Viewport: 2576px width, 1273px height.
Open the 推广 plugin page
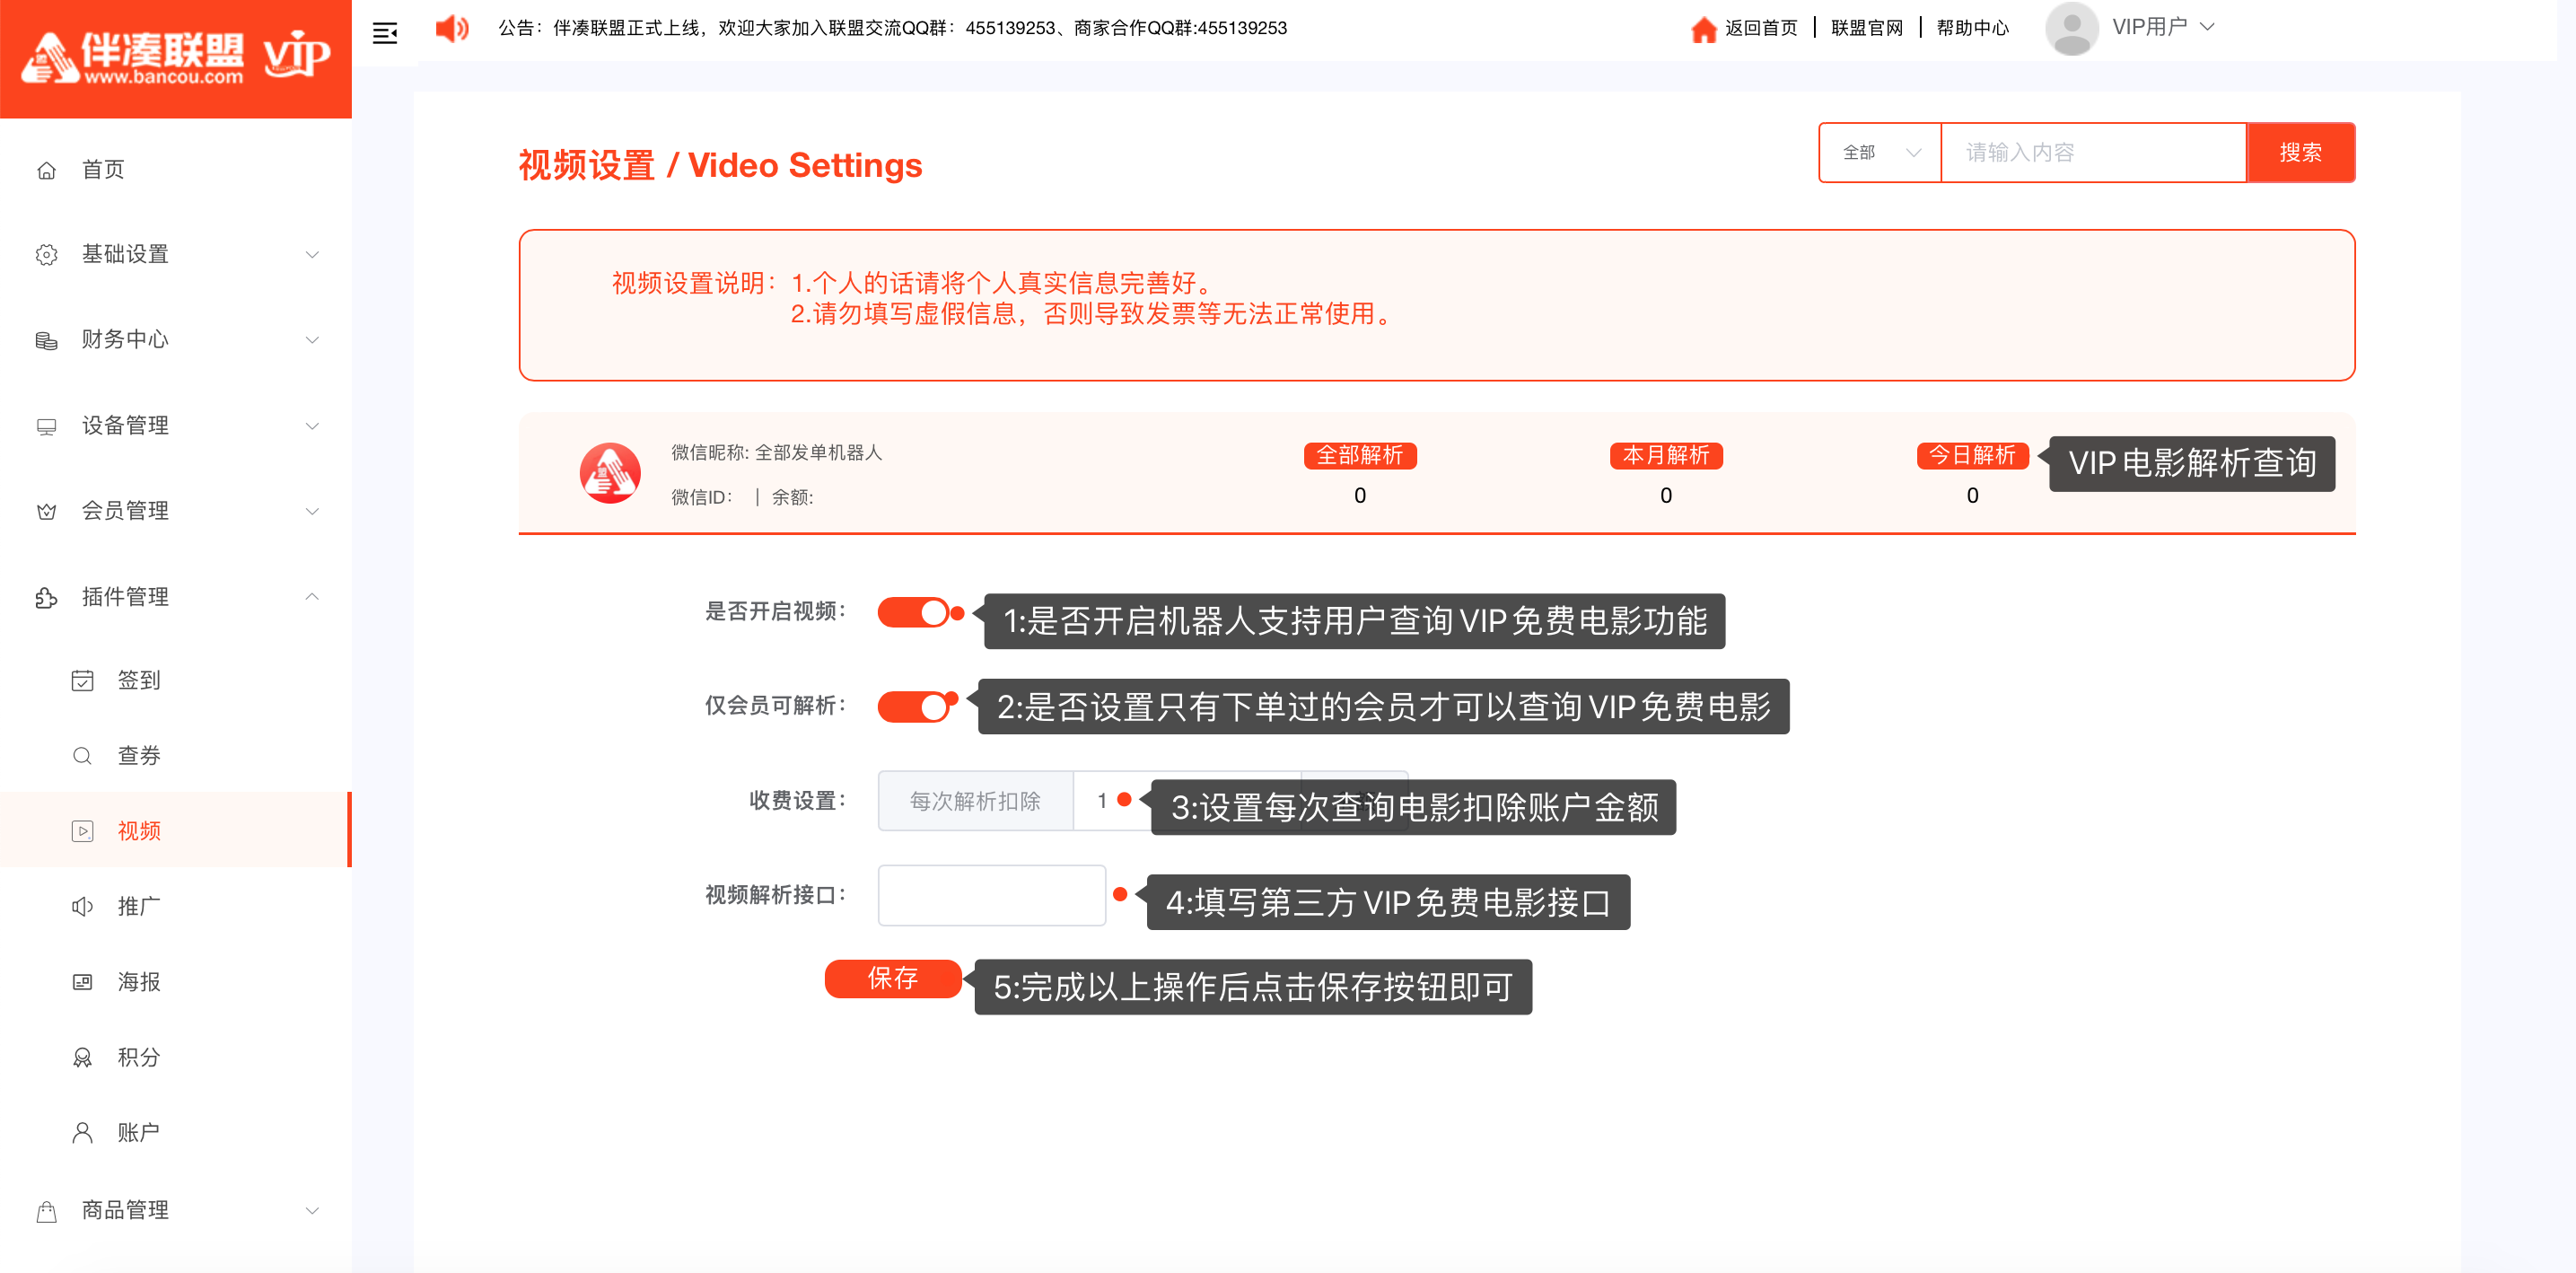point(176,907)
